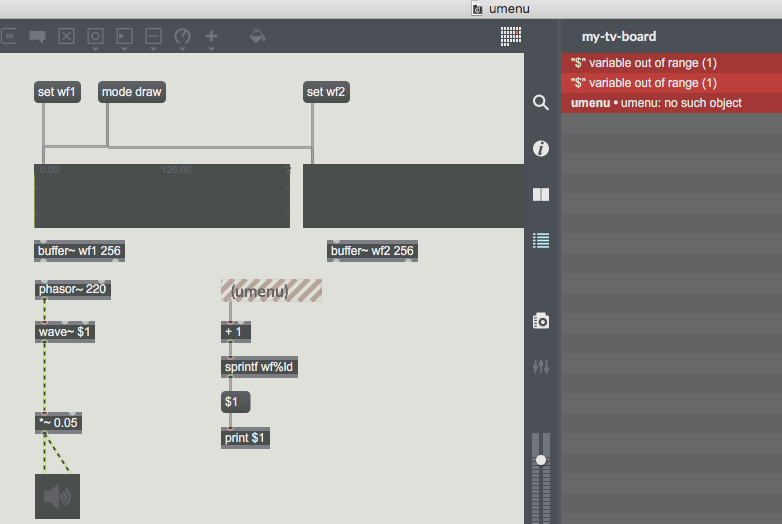
Task: Open the paint bucket format tool
Action: tap(257, 37)
